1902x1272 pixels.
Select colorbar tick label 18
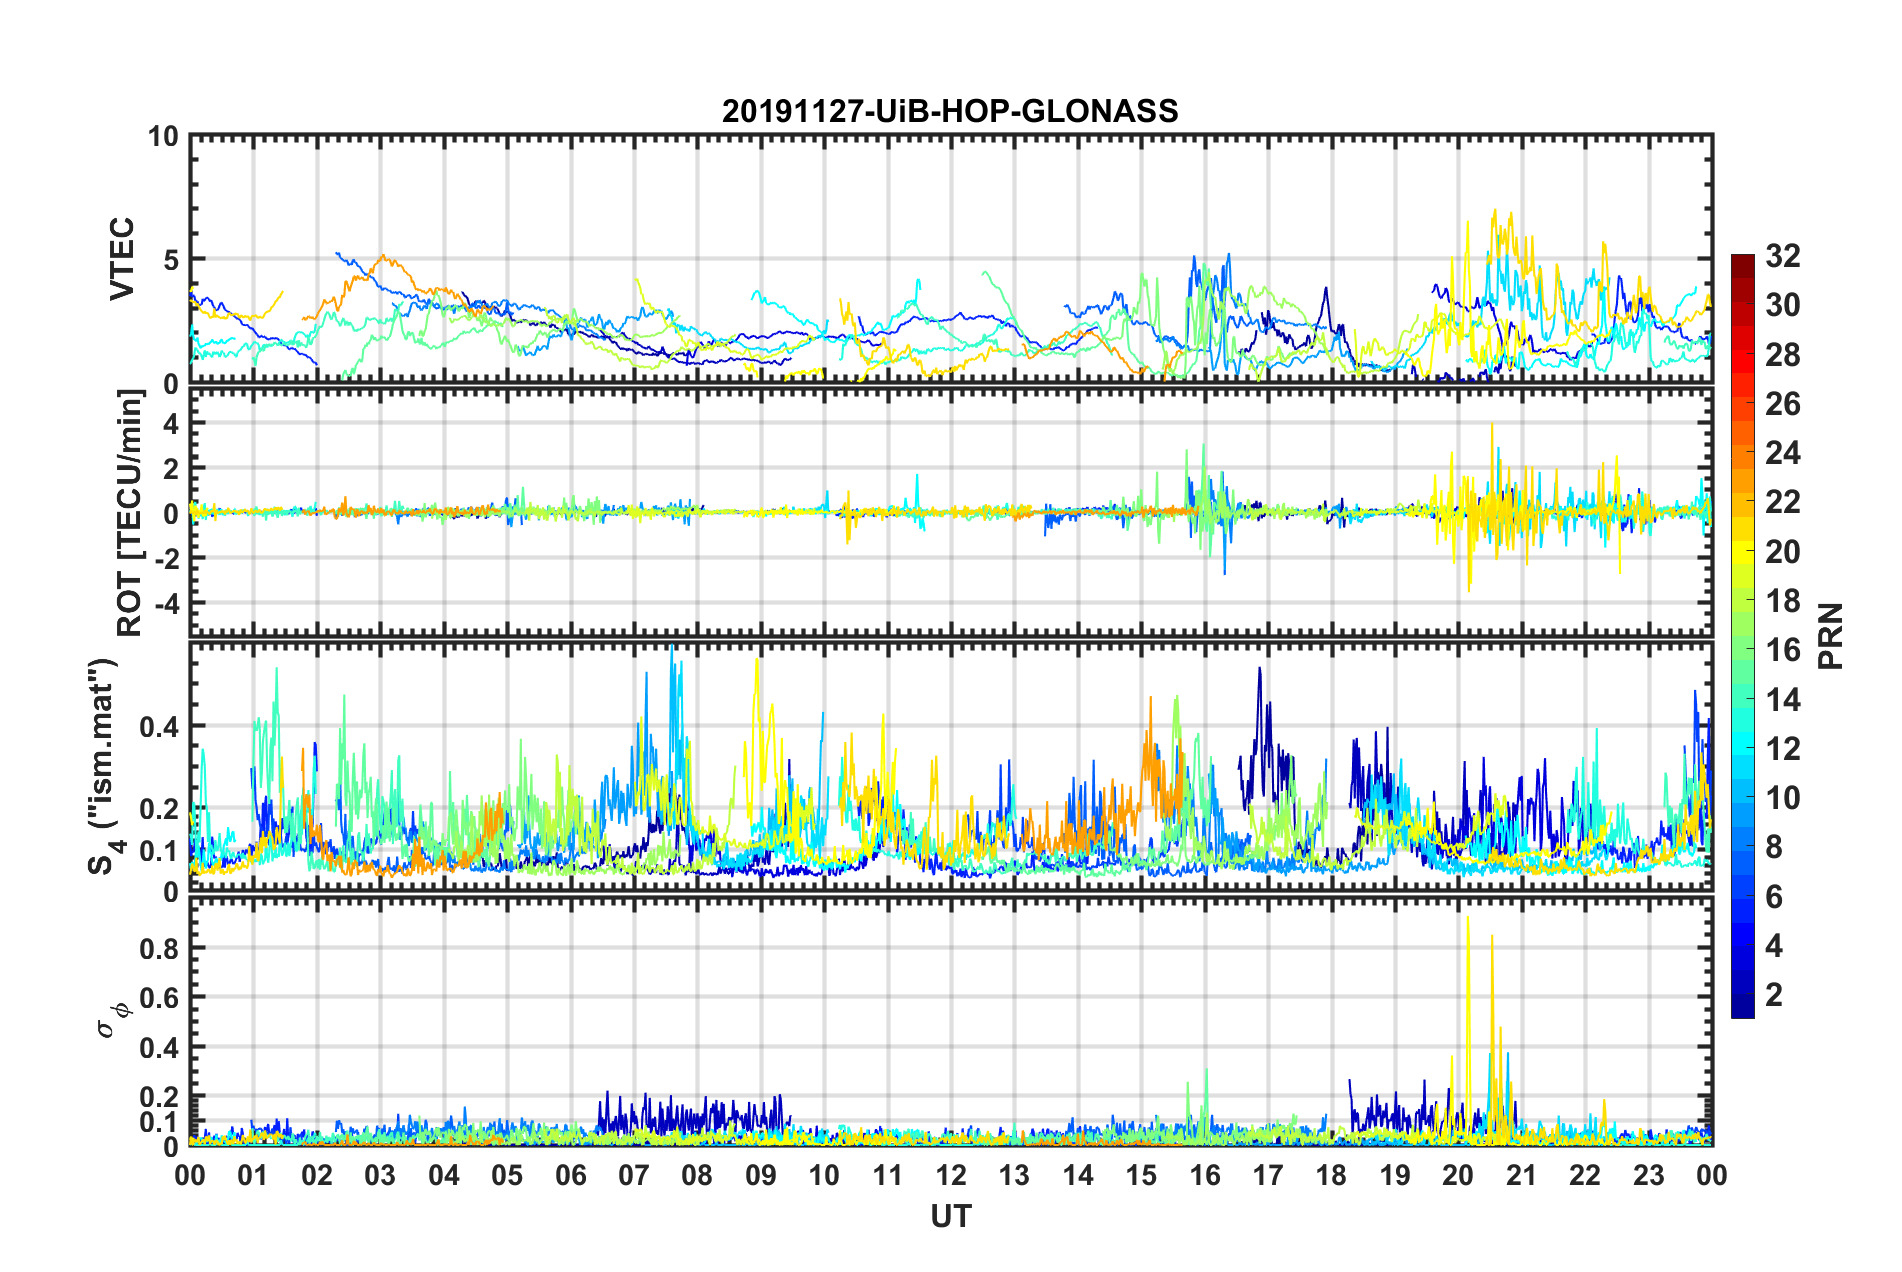(x=1782, y=601)
